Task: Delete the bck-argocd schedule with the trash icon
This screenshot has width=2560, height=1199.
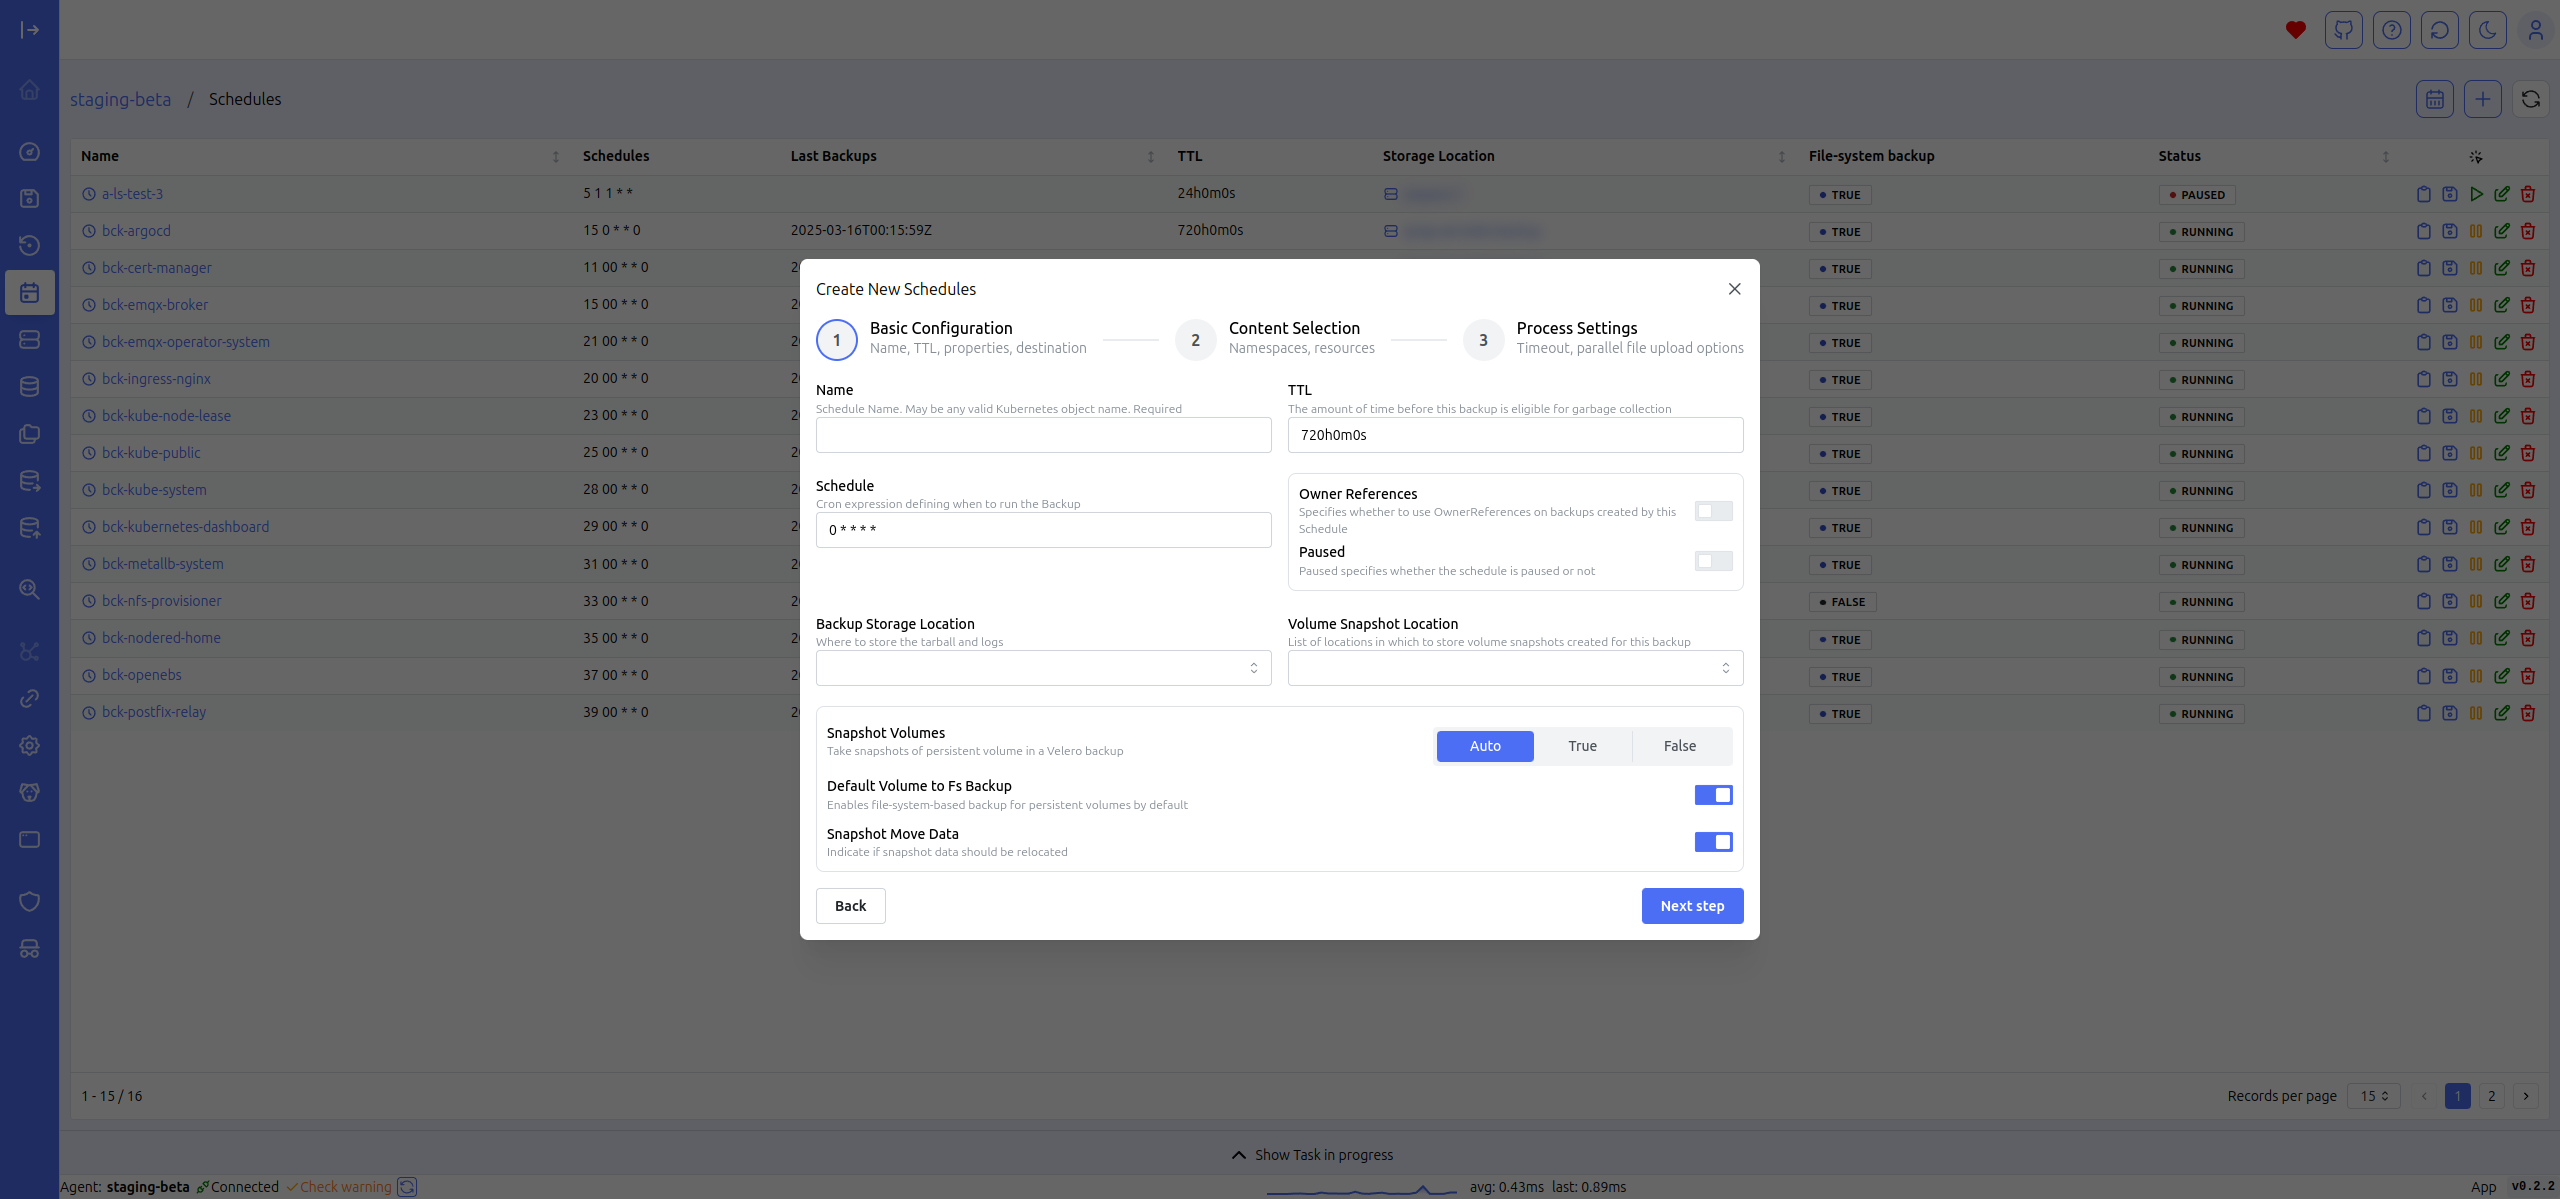Action: [x=2528, y=231]
